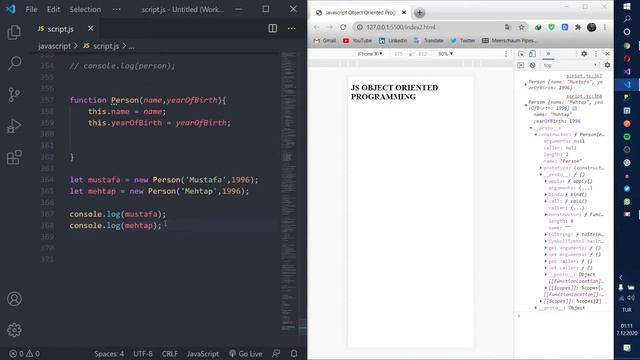
Task: Reload the page in Chrome
Action: click(343, 27)
